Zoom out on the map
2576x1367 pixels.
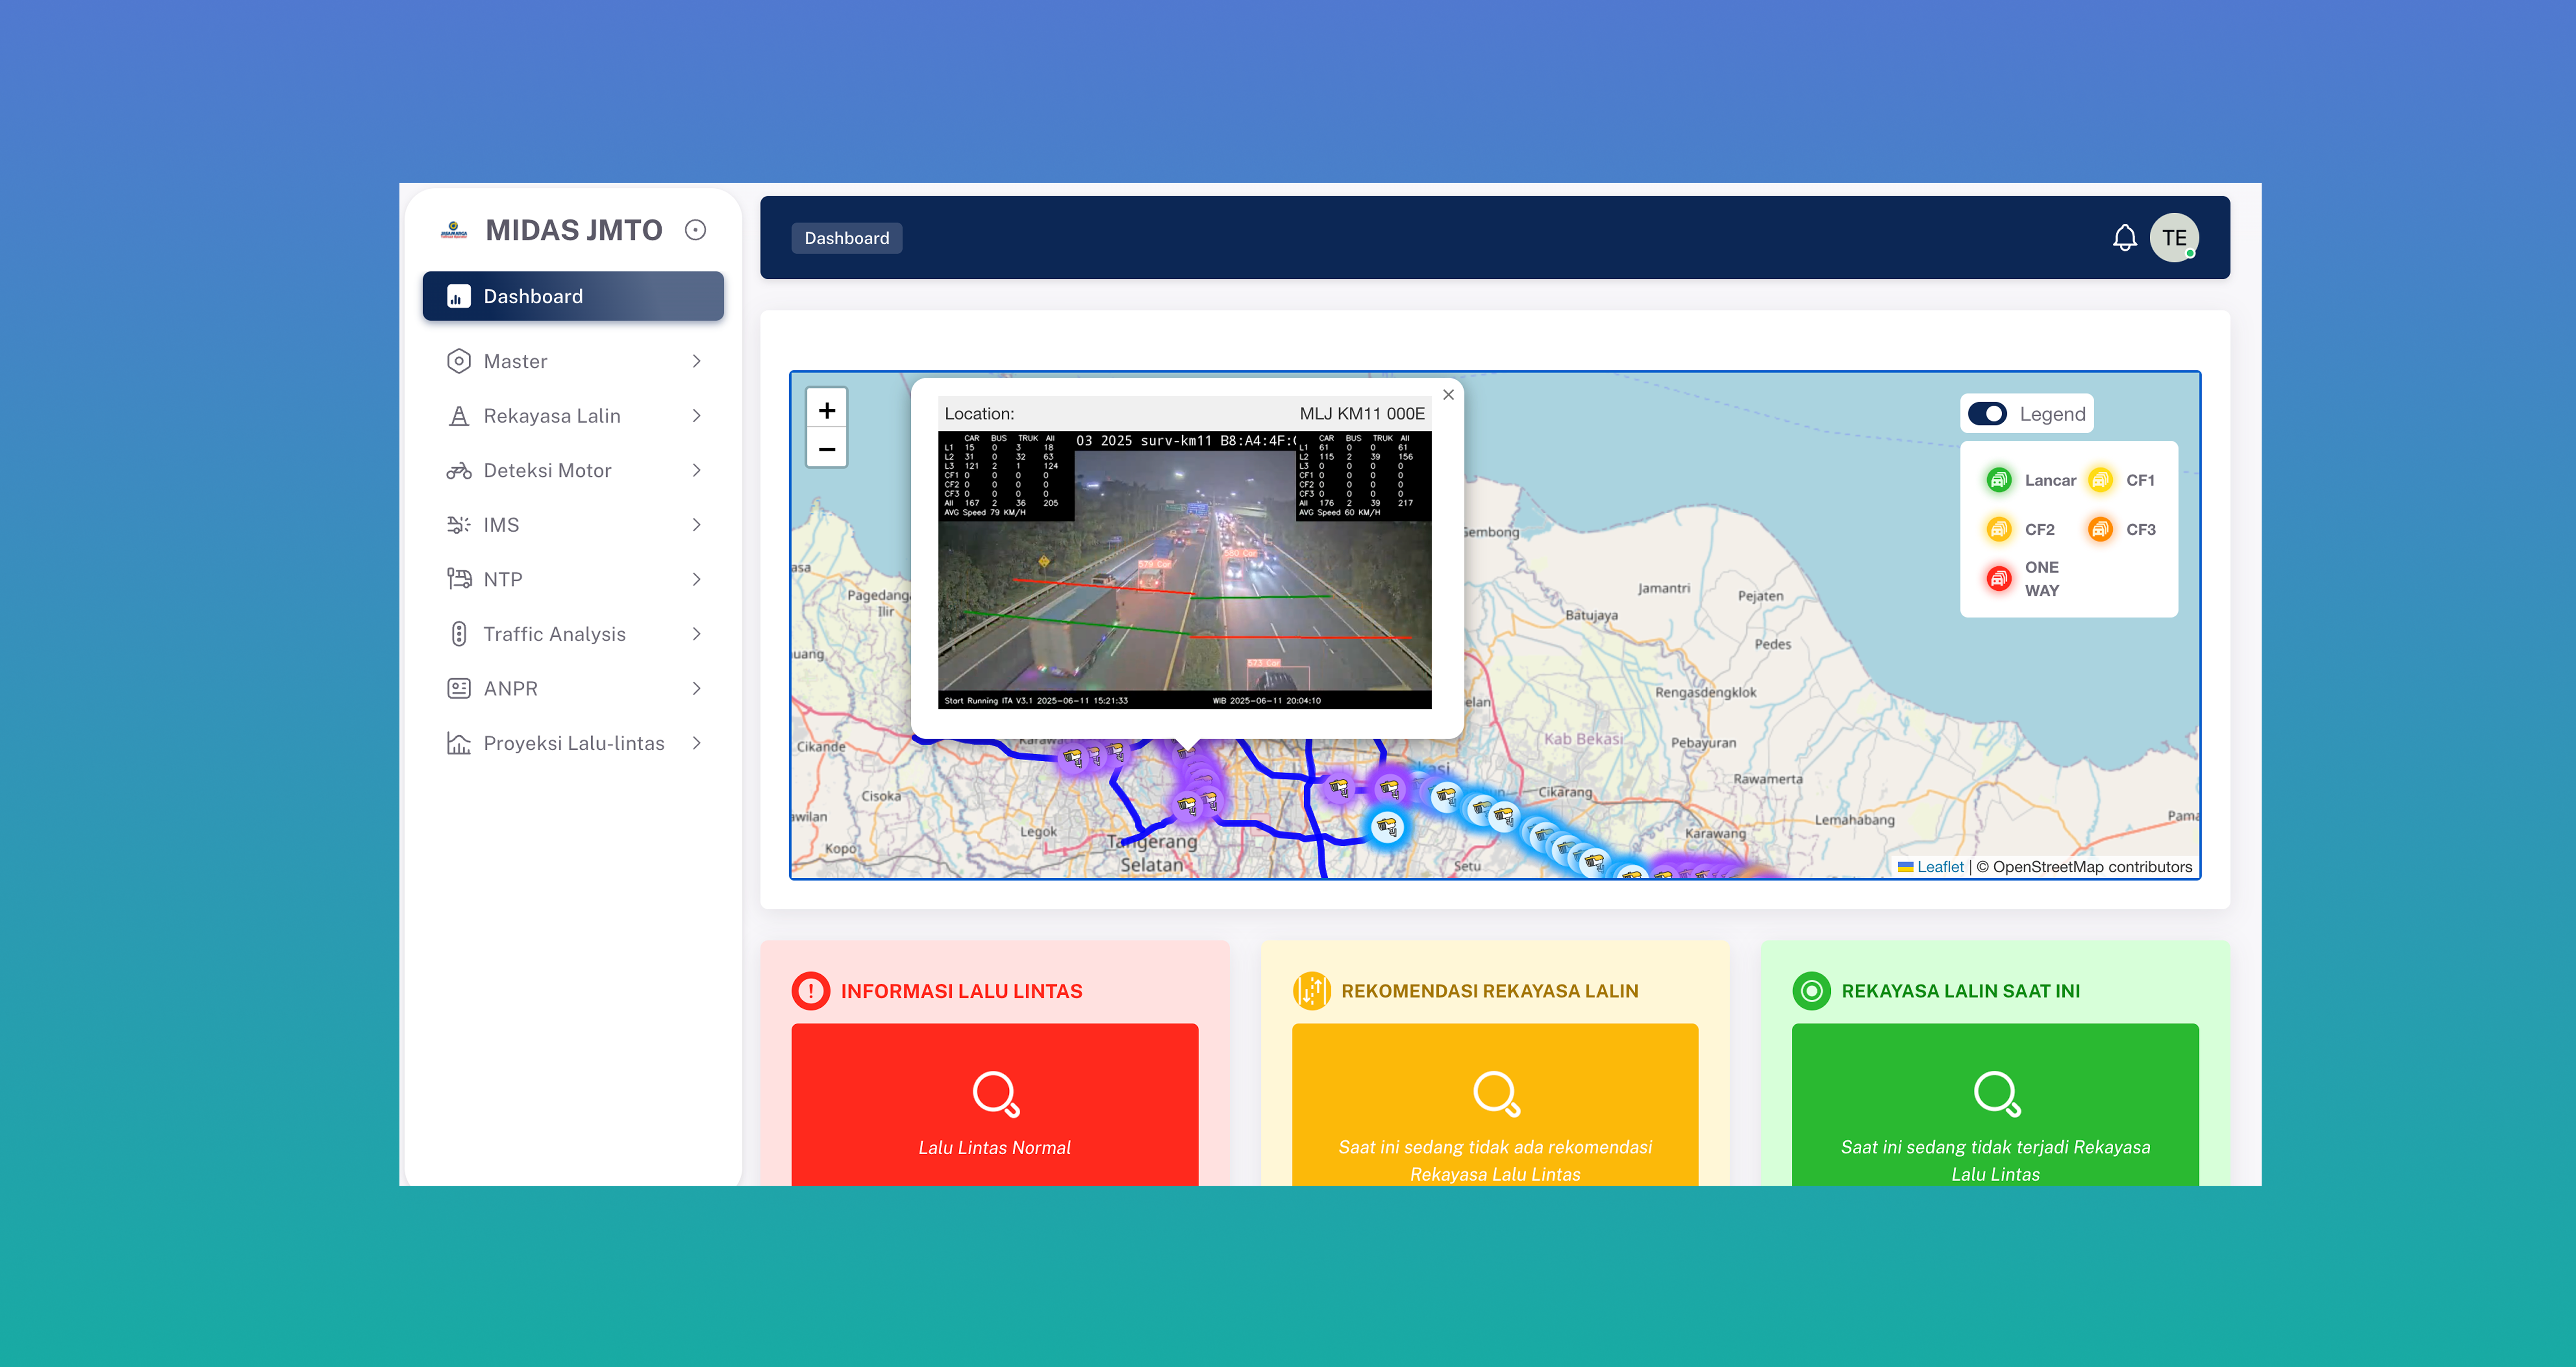pyautogui.click(x=826, y=449)
